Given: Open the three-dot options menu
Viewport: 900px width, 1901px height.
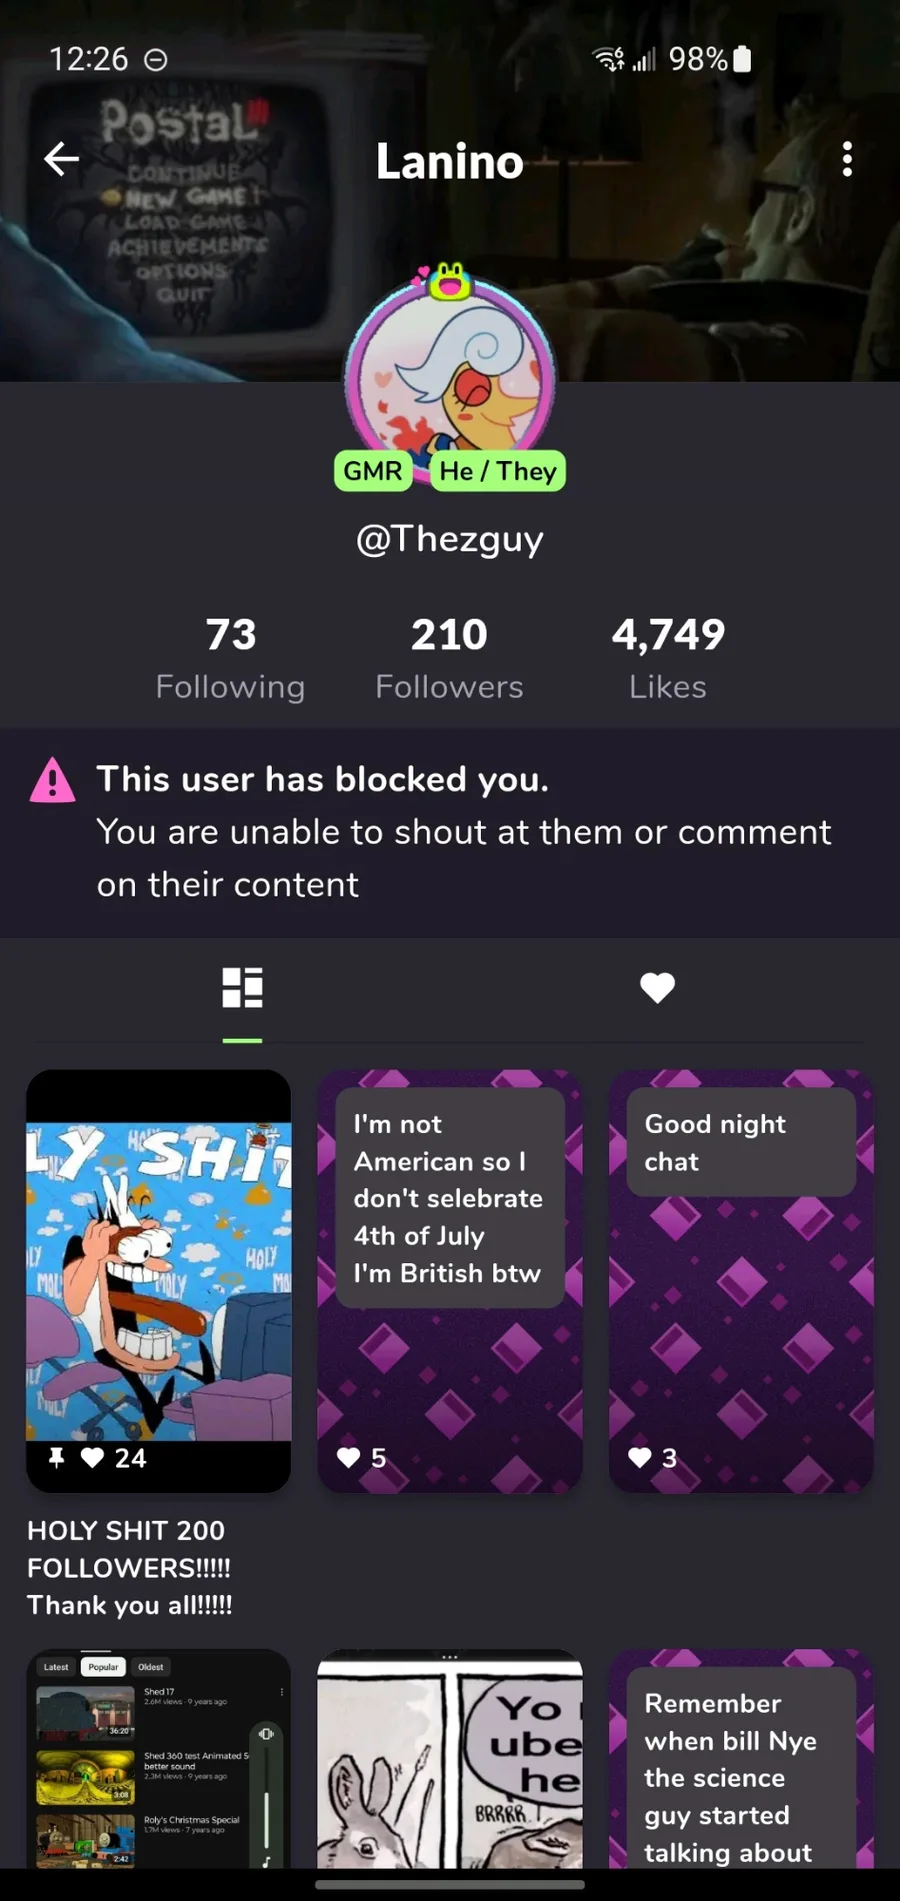Looking at the screenshot, I should tap(847, 159).
